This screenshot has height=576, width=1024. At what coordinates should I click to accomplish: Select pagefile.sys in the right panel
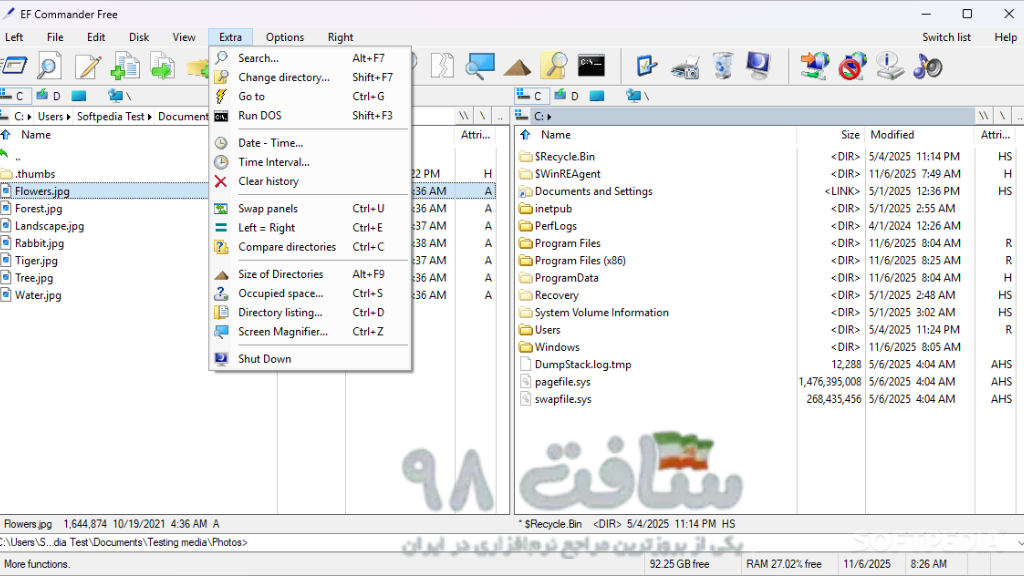pos(562,382)
